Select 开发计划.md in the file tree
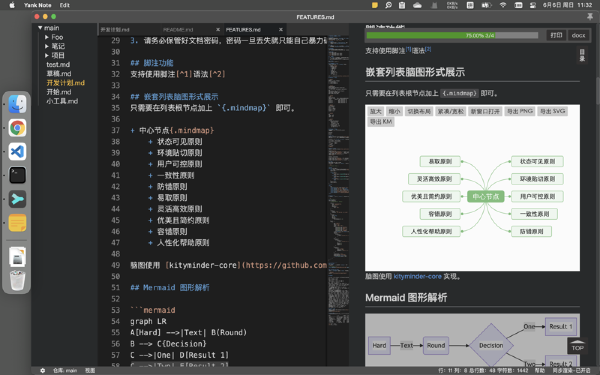 [65, 83]
